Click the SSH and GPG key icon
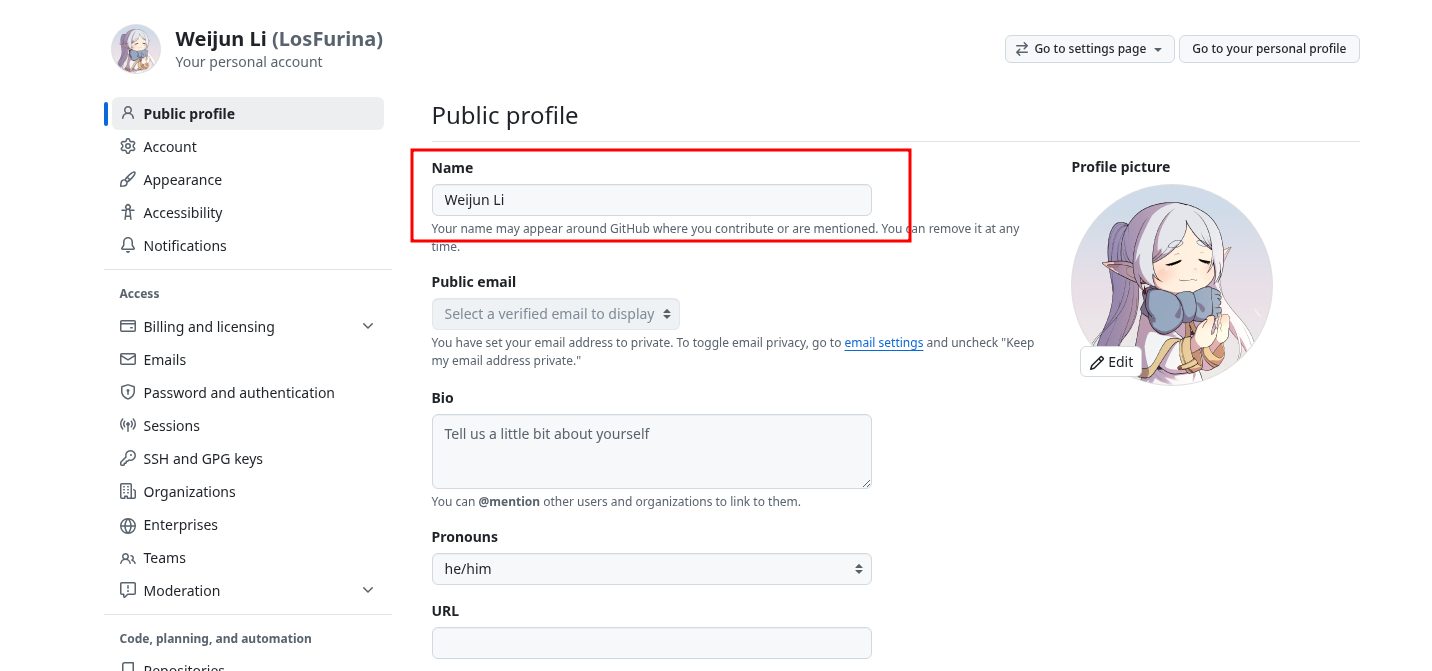This screenshot has width=1432, height=671. point(127,458)
